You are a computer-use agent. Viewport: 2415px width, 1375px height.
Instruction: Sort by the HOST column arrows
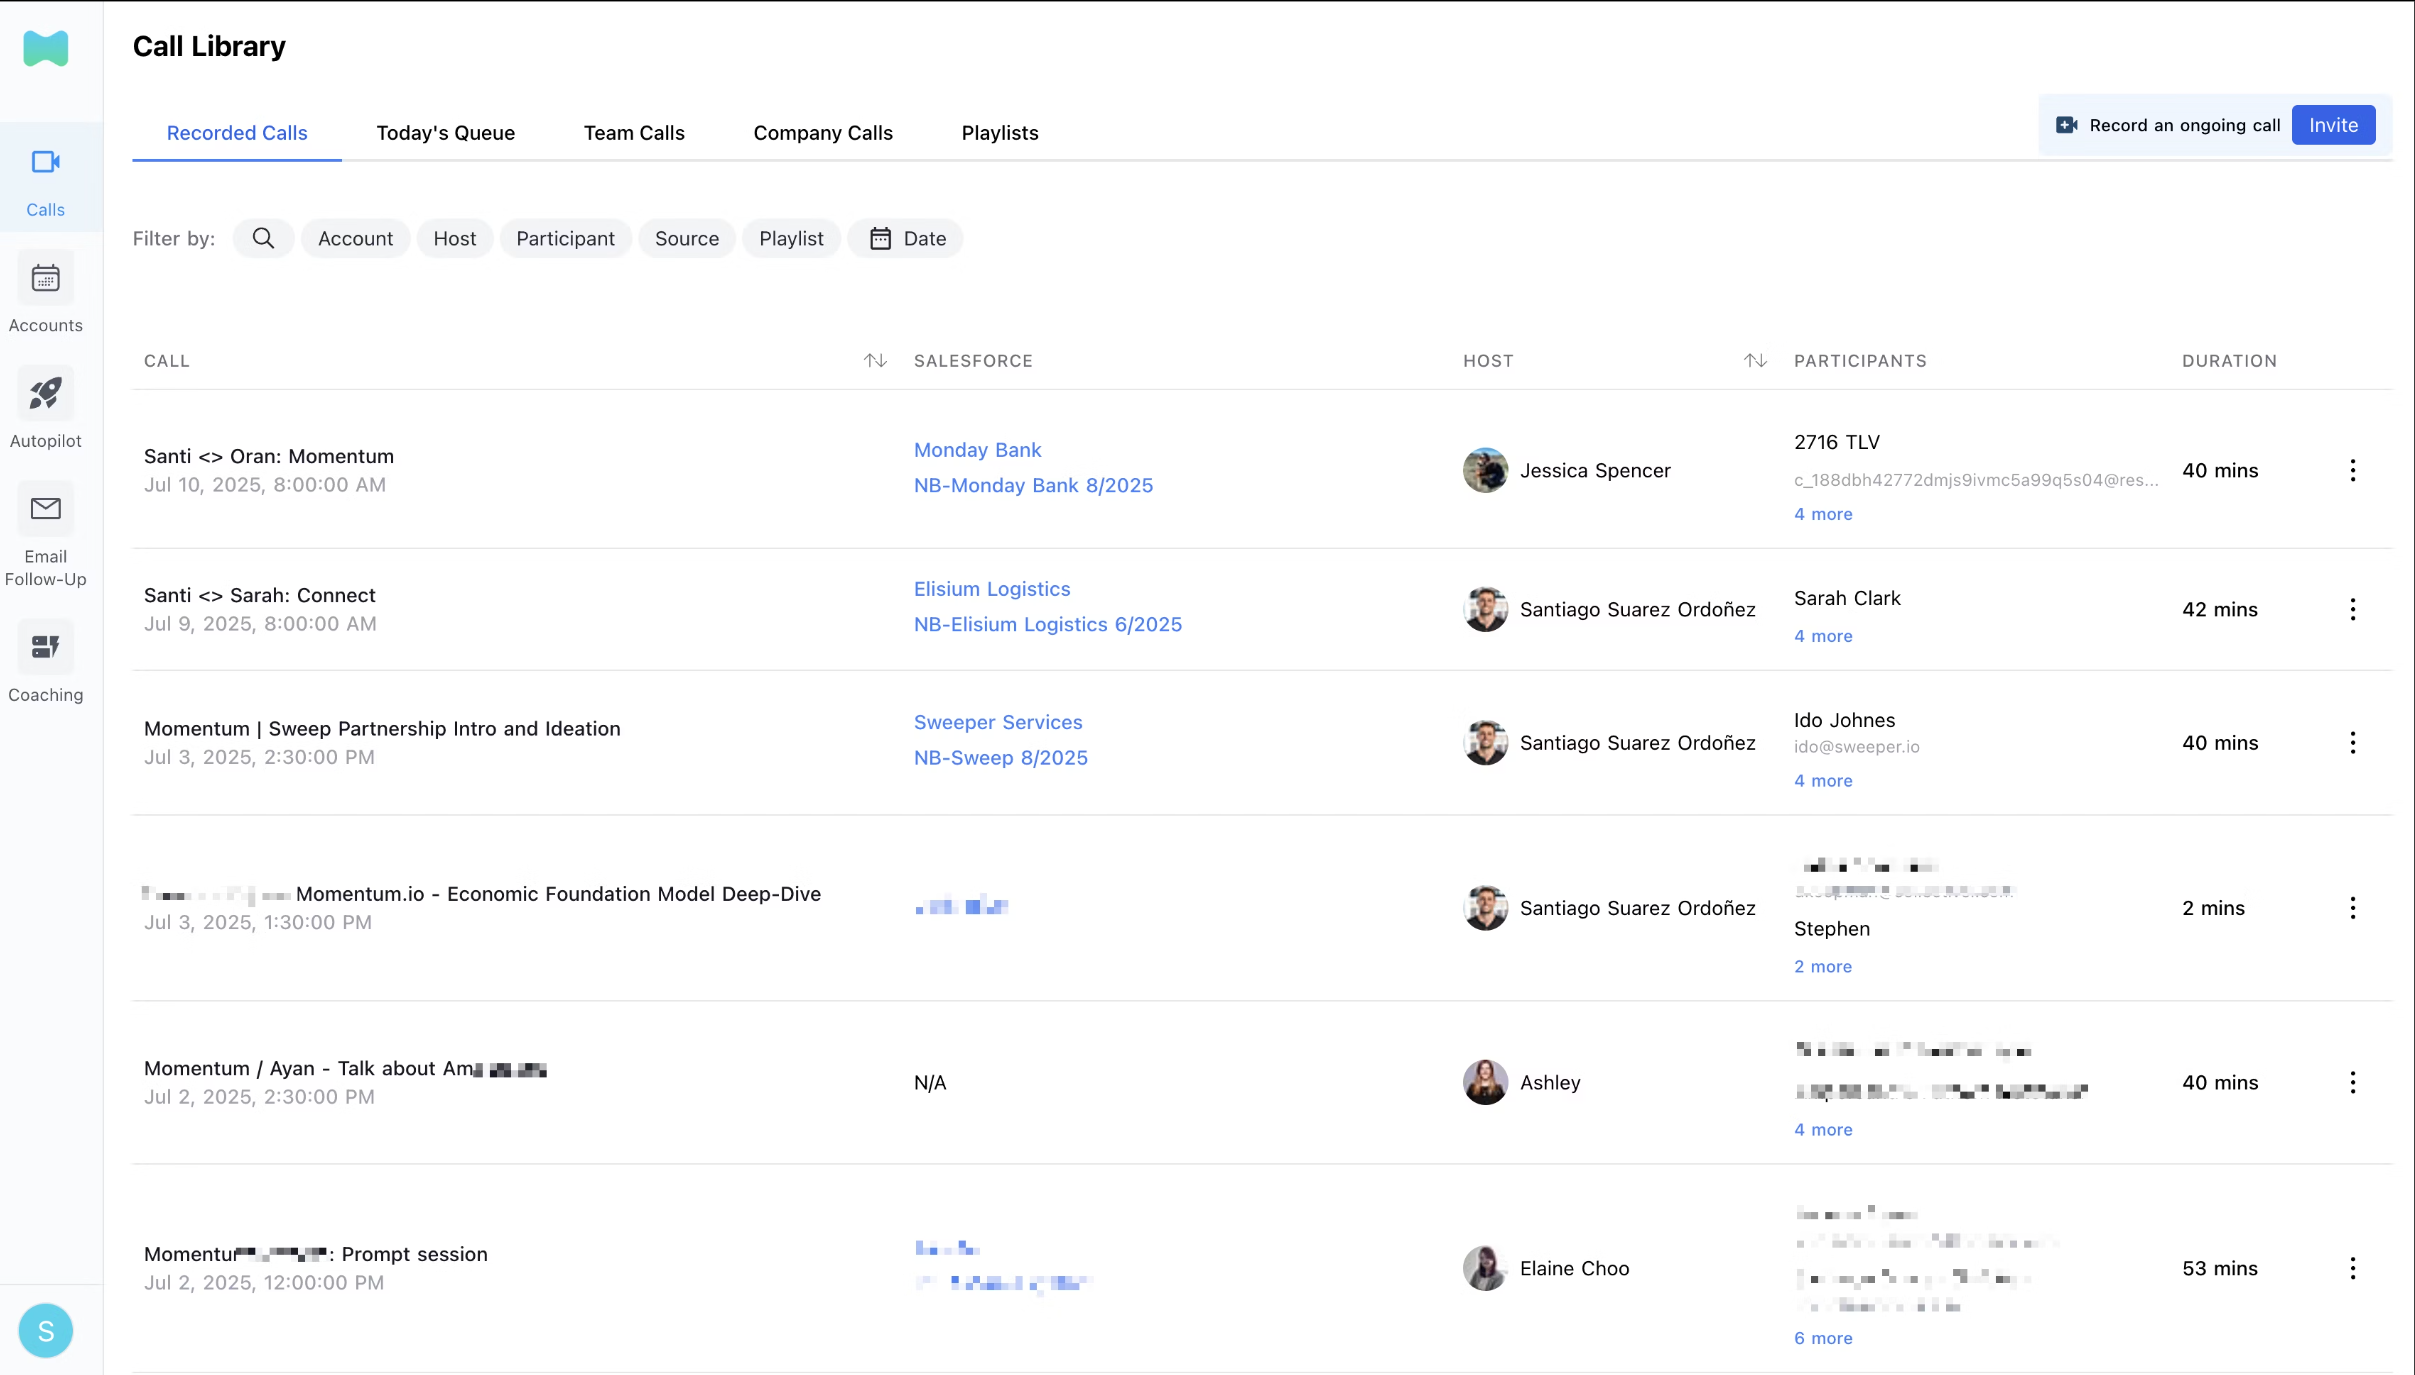click(1755, 361)
